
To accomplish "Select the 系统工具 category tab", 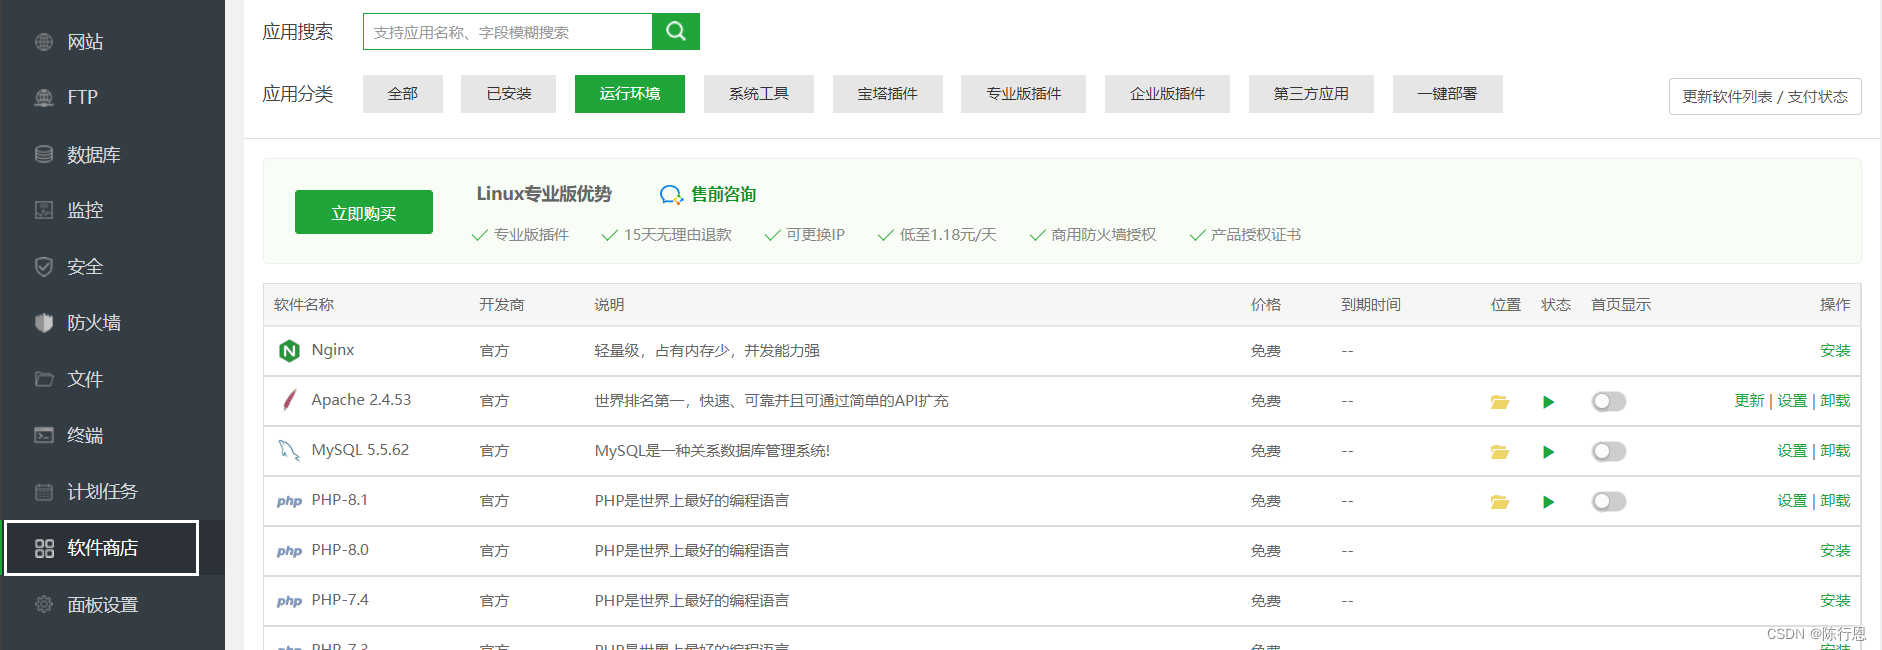I will pos(759,94).
